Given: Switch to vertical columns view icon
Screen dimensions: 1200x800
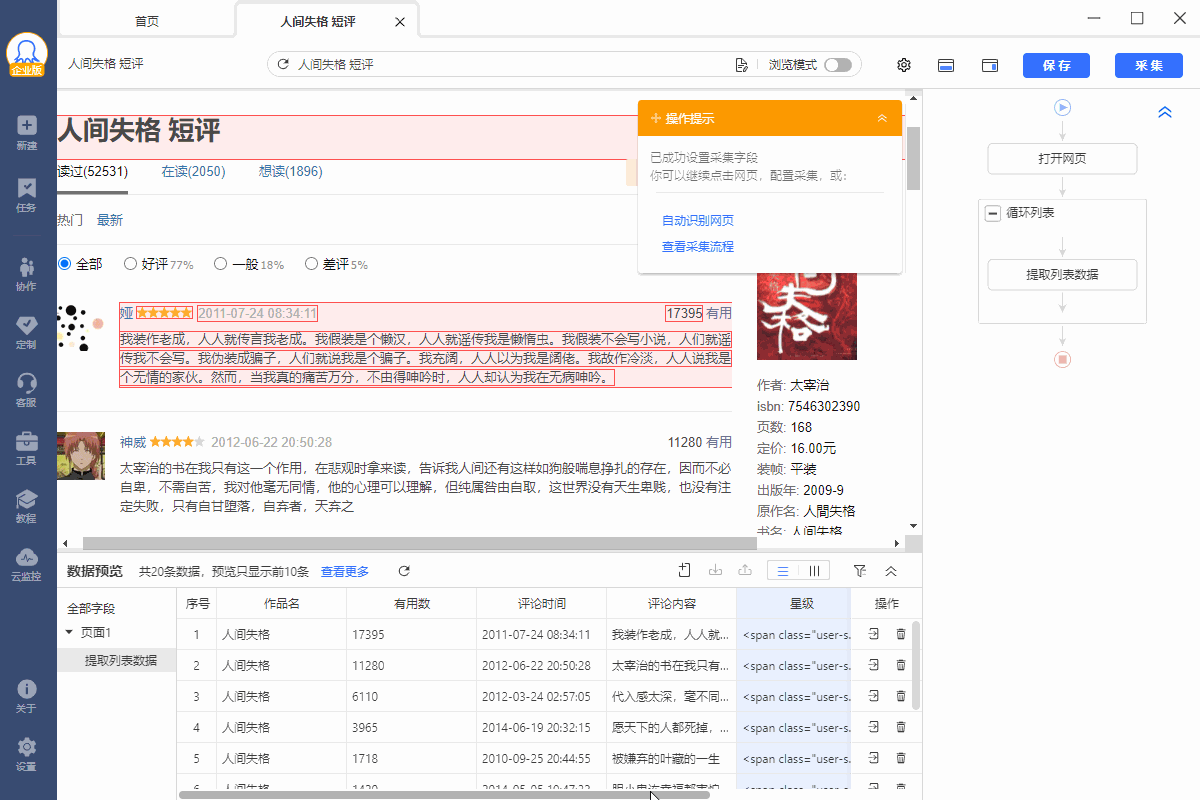Looking at the screenshot, I should tap(814, 571).
